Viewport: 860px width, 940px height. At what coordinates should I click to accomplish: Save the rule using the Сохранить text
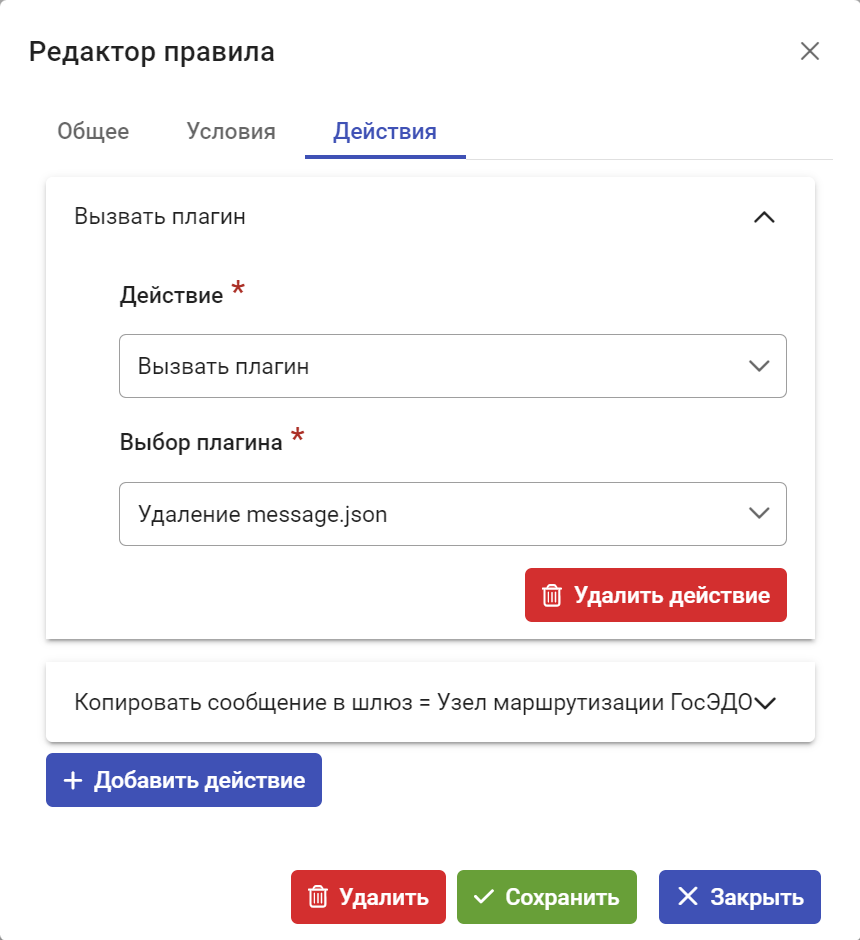pos(562,897)
